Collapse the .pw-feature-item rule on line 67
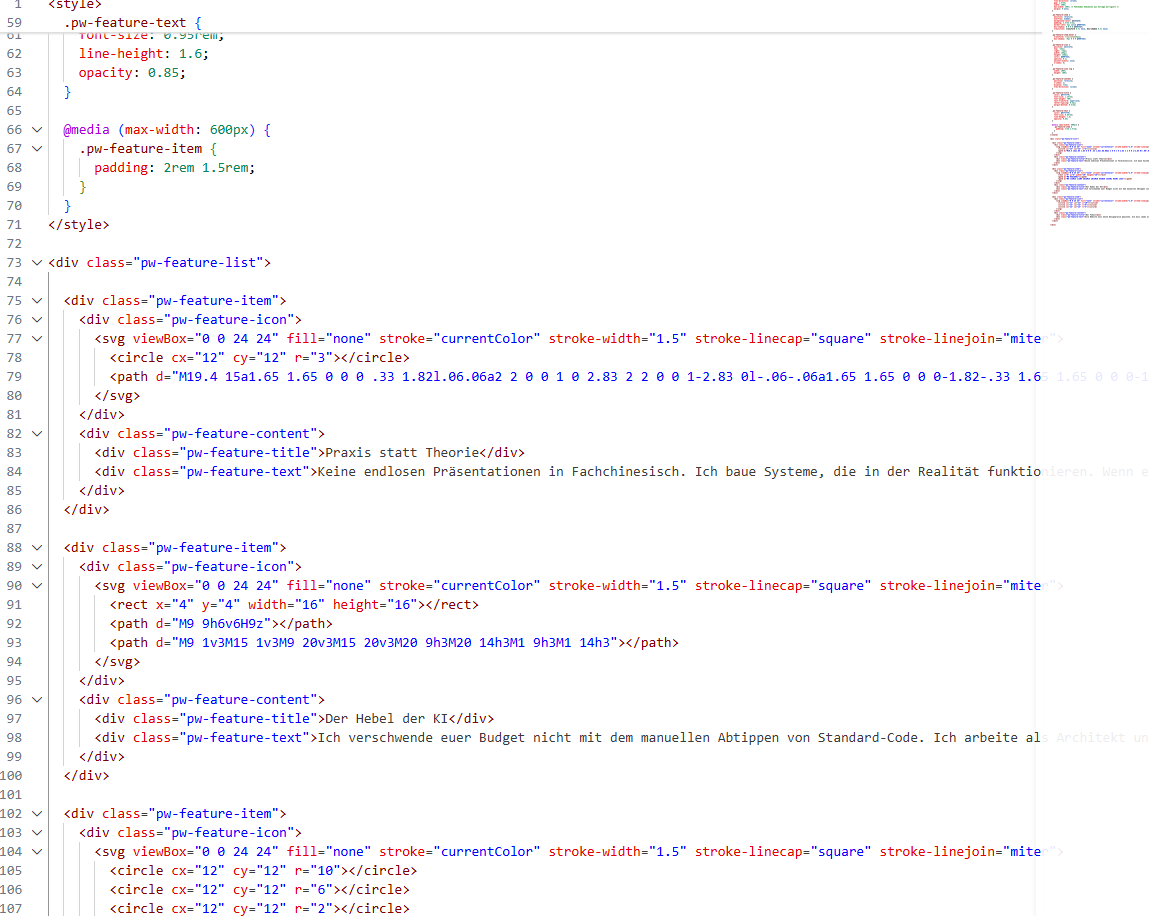Image resolution: width=1149 pixels, height=916 pixels. point(37,149)
